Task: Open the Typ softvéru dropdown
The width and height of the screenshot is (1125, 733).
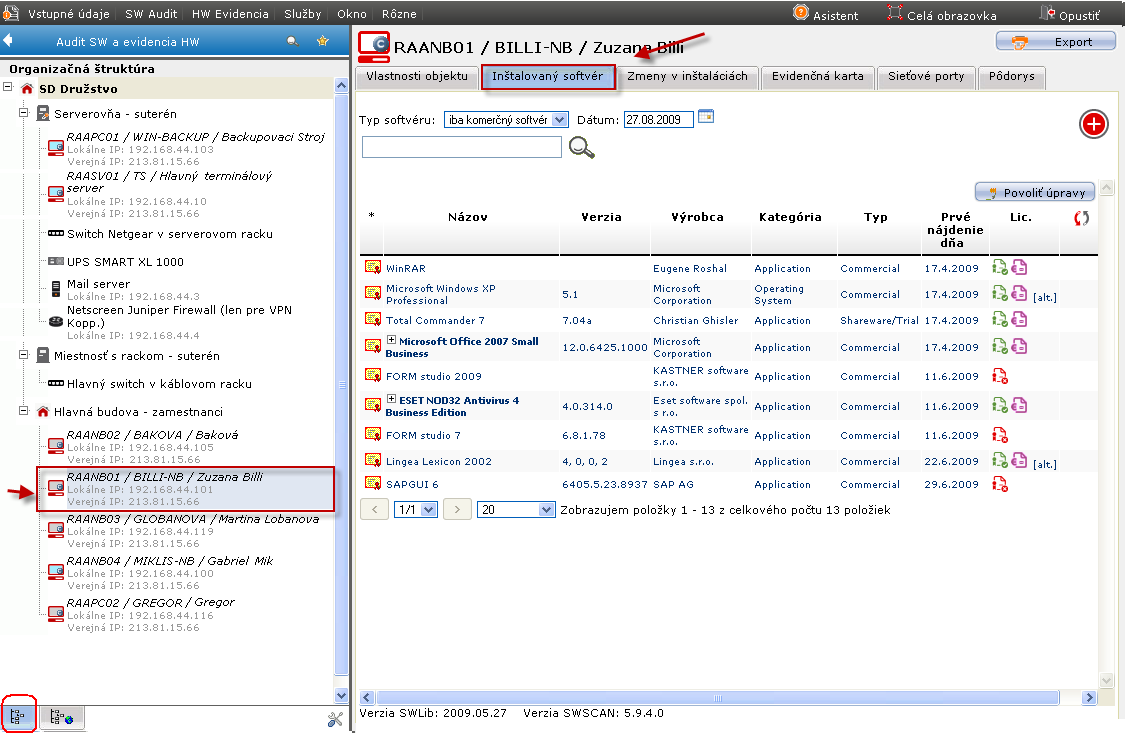Action: 506,120
